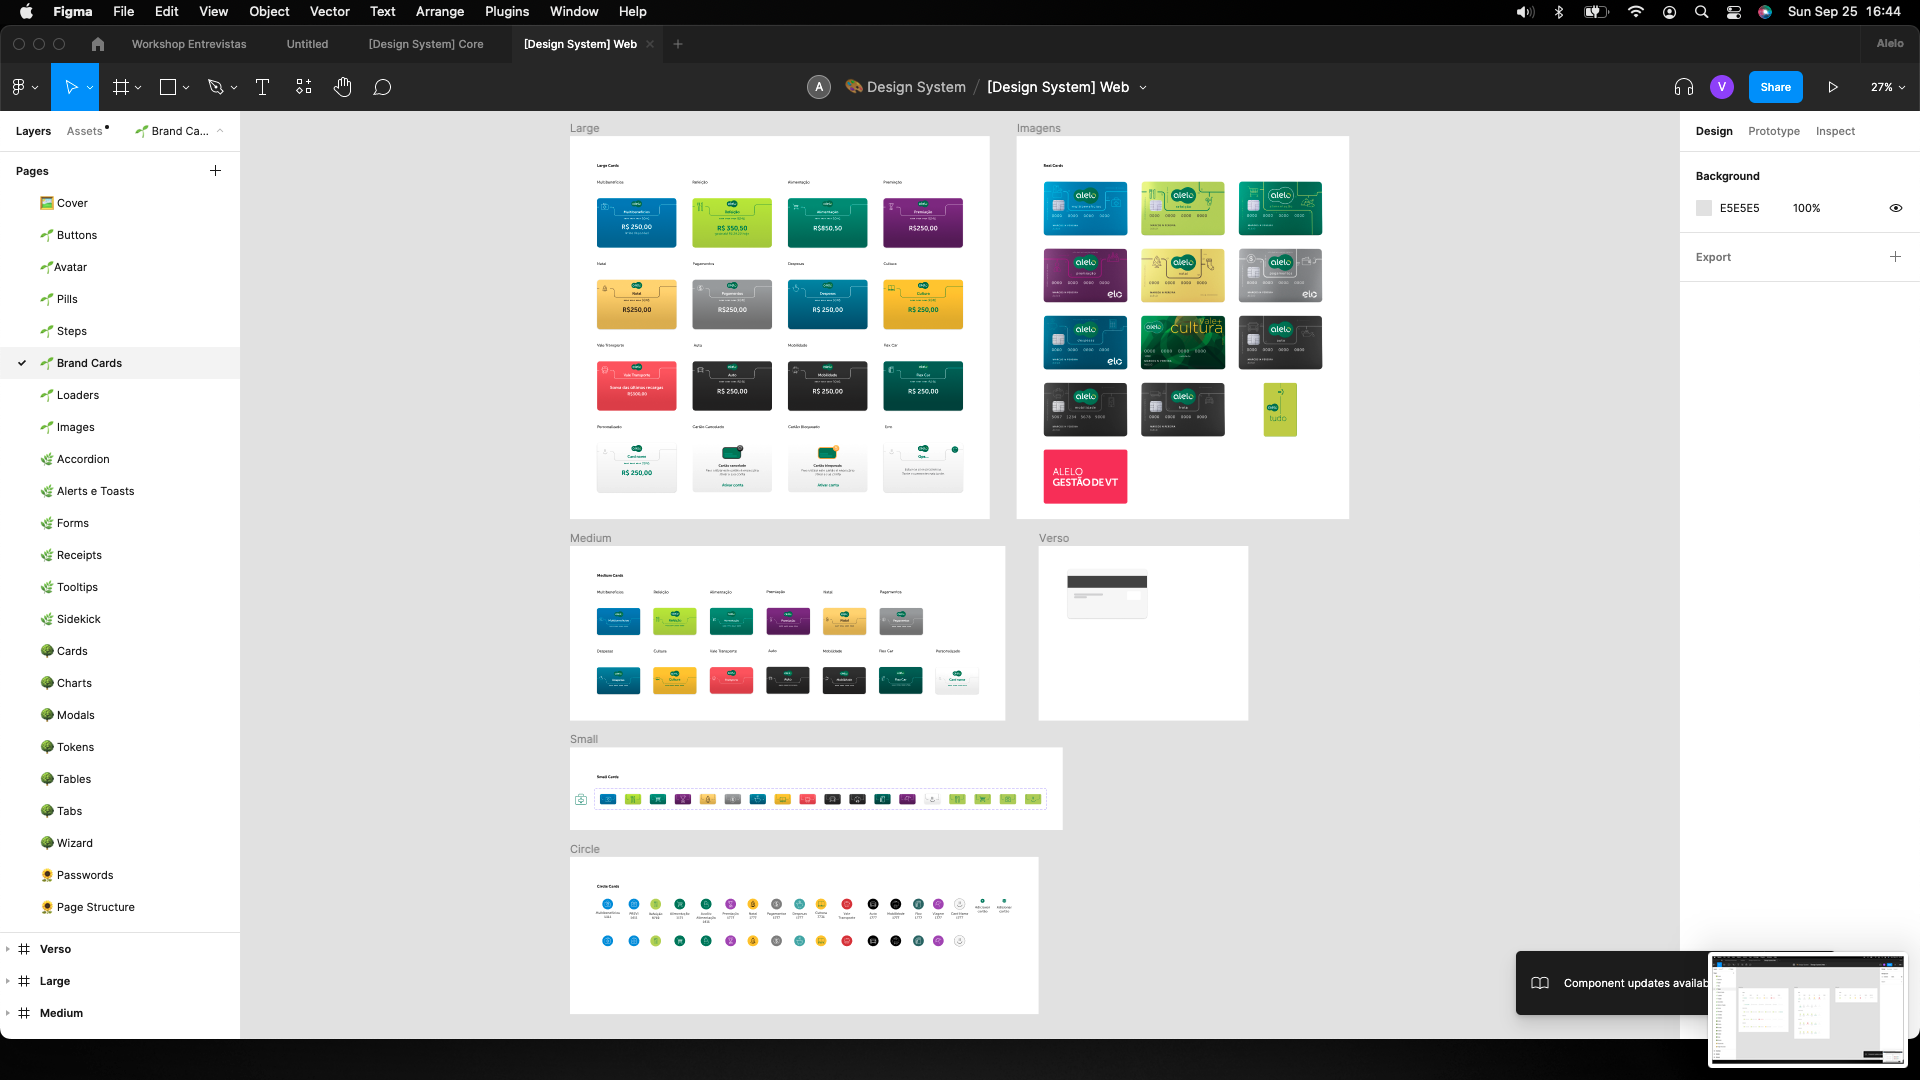The image size is (1920, 1080).
Task: Click the E5E5E5 background color swatch
Action: coord(1704,208)
